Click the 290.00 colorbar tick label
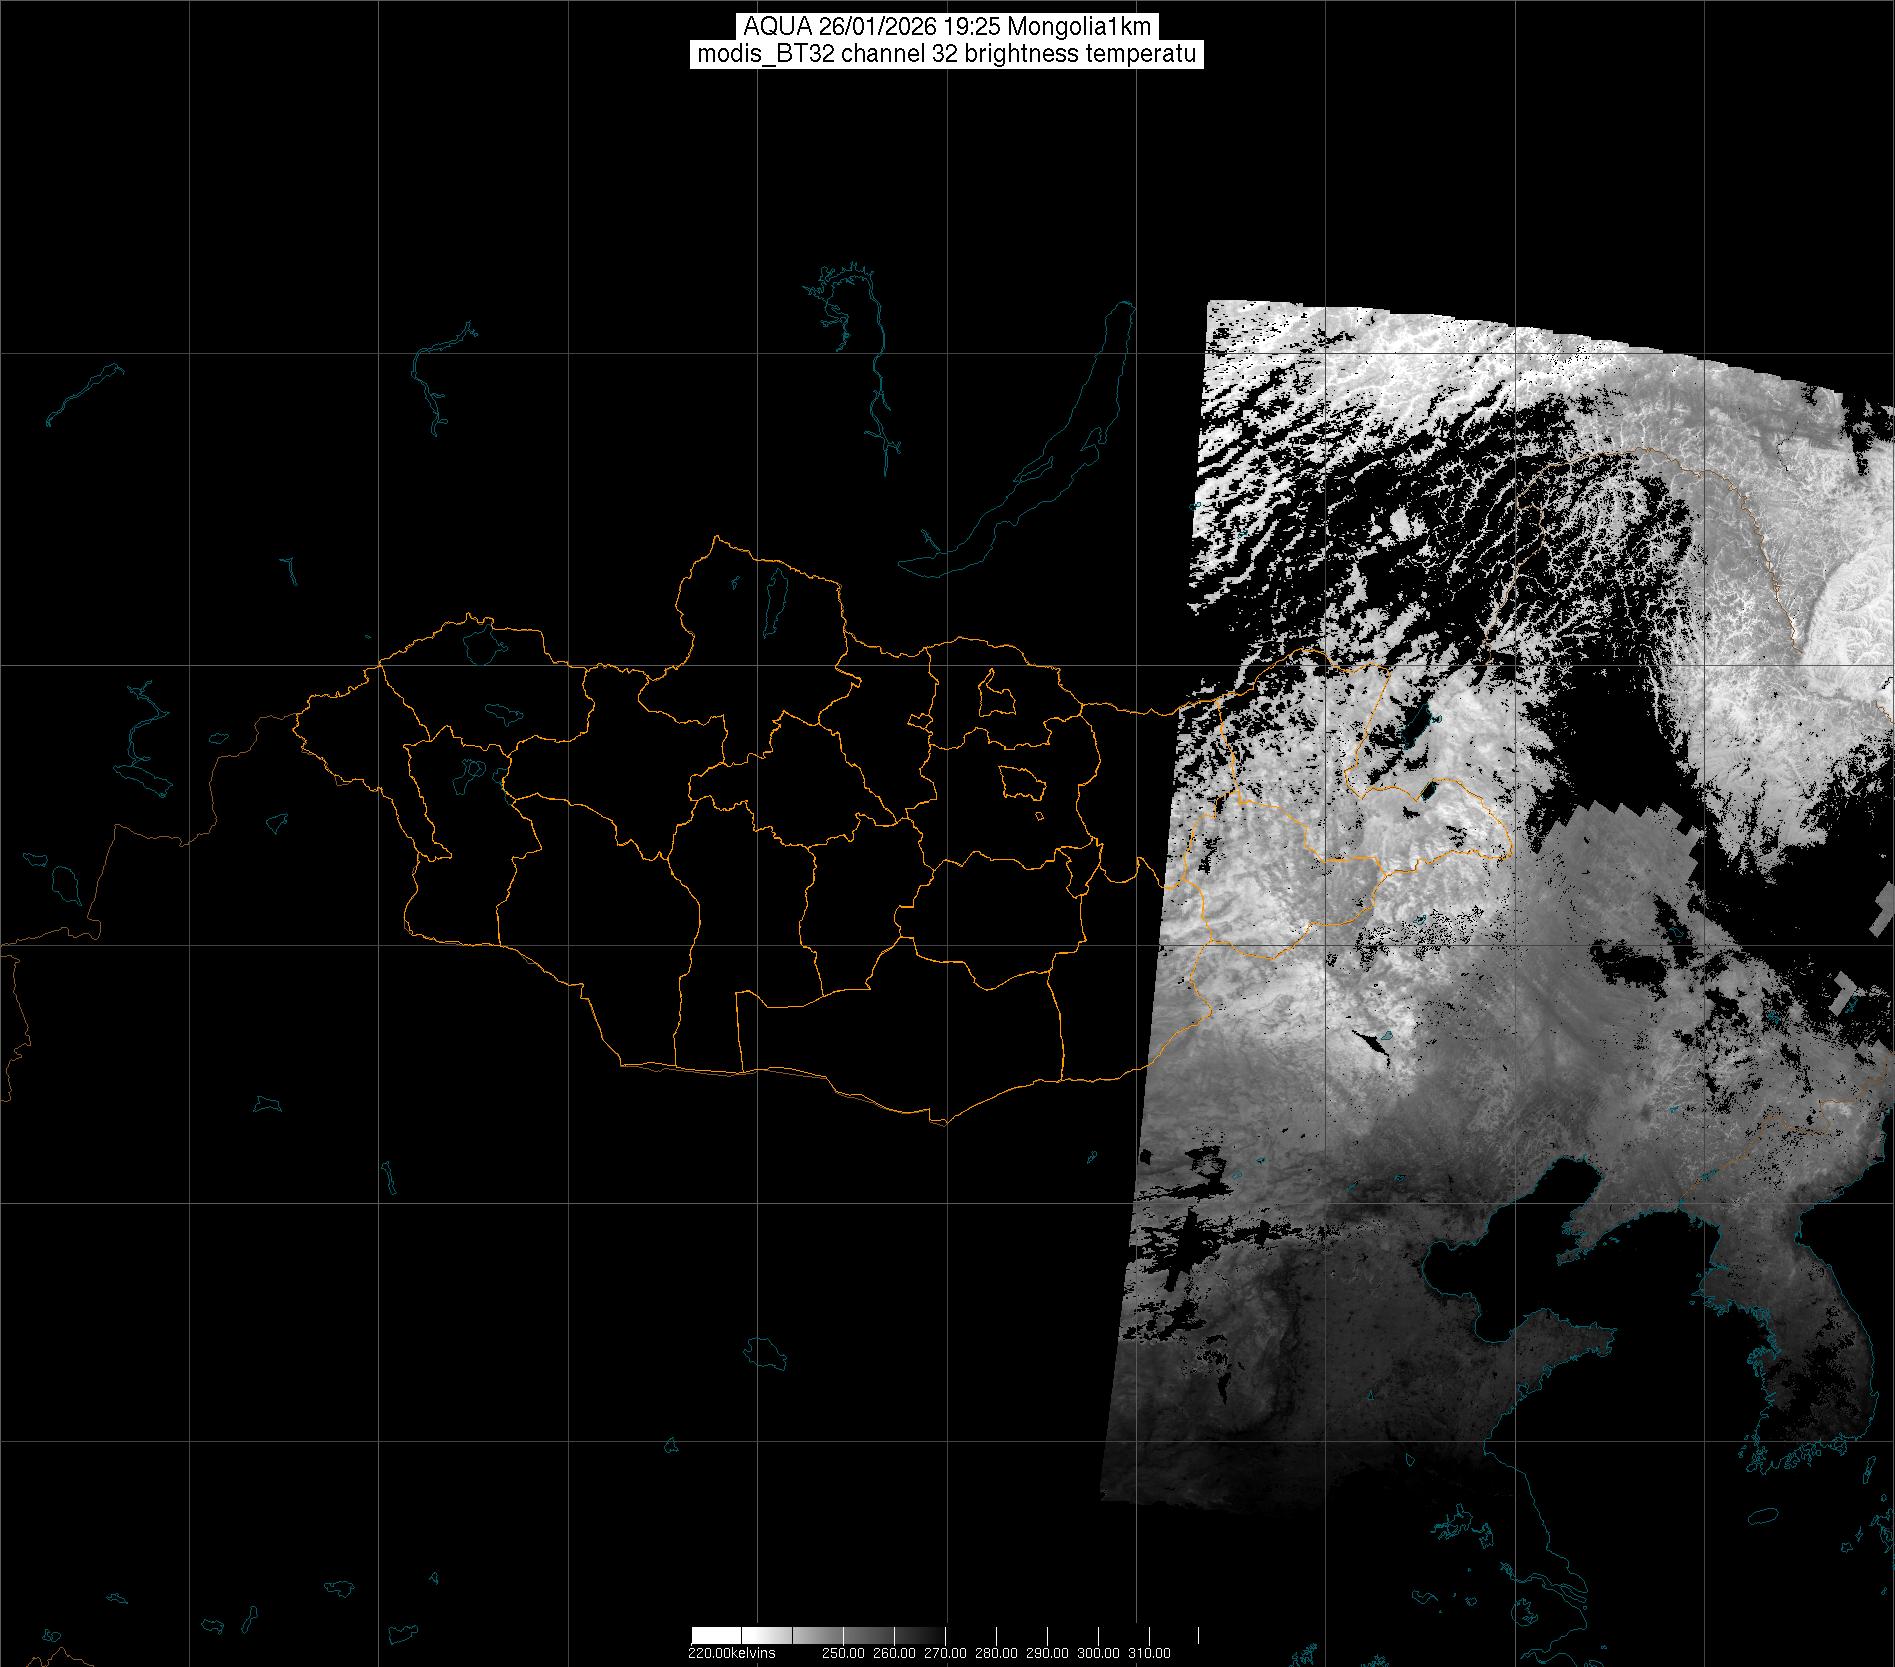This screenshot has width=1895, height=1667. click(x=1047, y=1652)
